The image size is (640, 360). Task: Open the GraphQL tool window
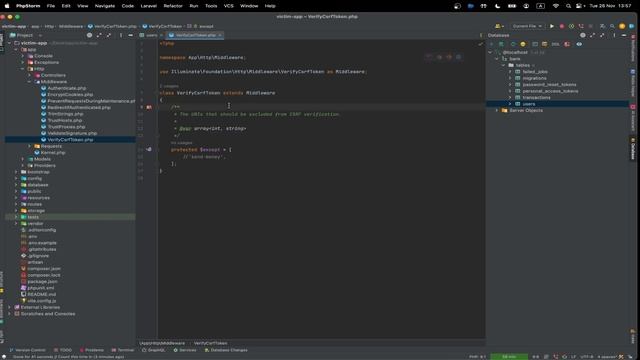(x=154, y=350)
